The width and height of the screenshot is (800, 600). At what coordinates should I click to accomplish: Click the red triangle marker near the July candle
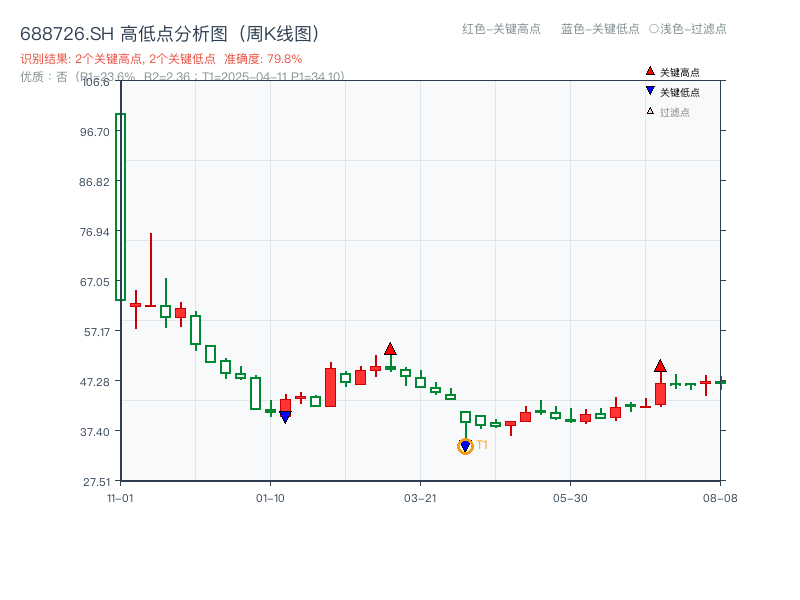click(x=660, y=366)
